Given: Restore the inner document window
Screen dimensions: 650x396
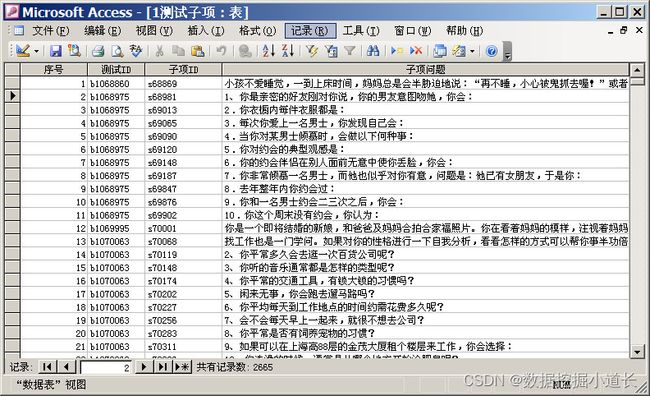Looking at the screenshot, I should pyautogui.click(x=623, y=30).
